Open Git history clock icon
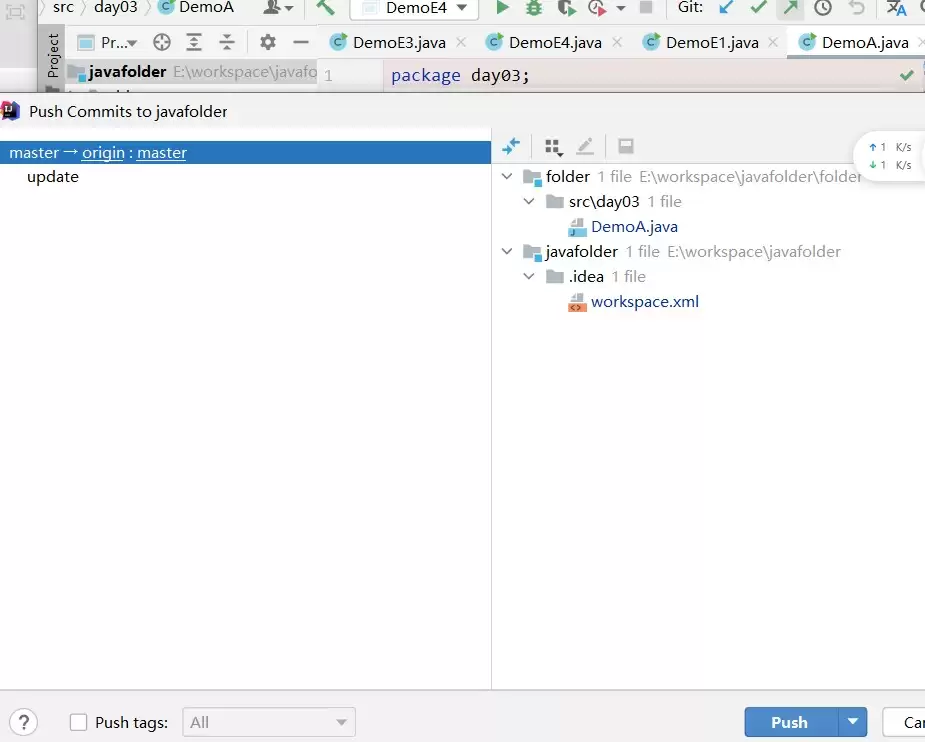Image resolution: width=925 pixels, height=742 pixels. coord(822,8)
